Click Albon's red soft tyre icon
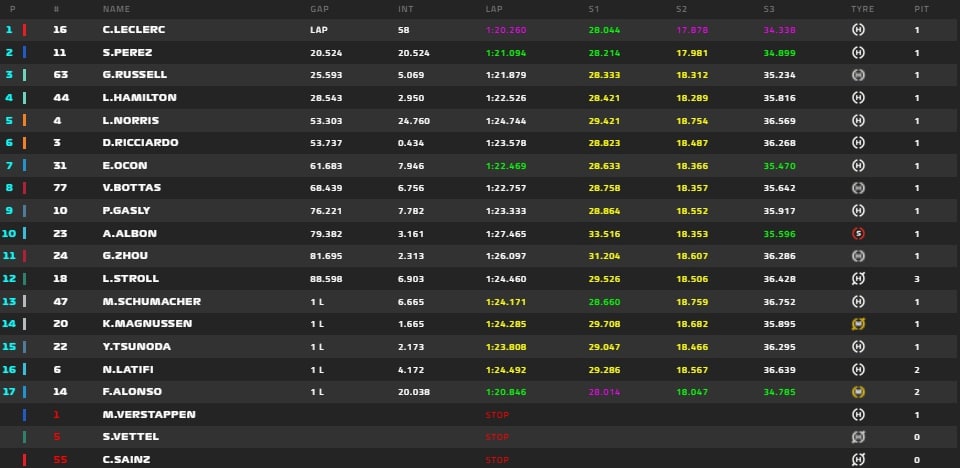Image resolution: width=960 pixels, height=468 pixels. point(858,233)
